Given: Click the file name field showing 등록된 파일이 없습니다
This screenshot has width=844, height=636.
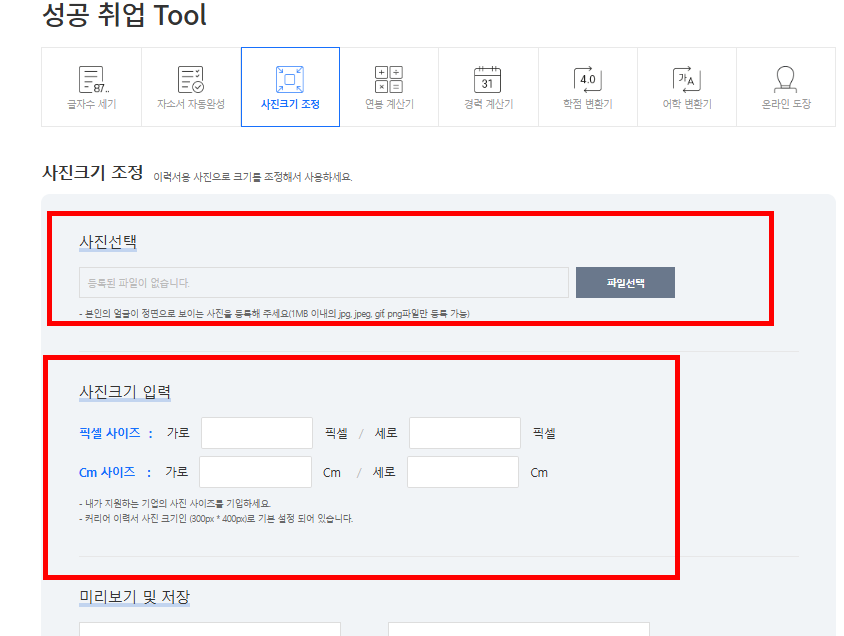Looking at the screenshot, I should click(324, 283).
